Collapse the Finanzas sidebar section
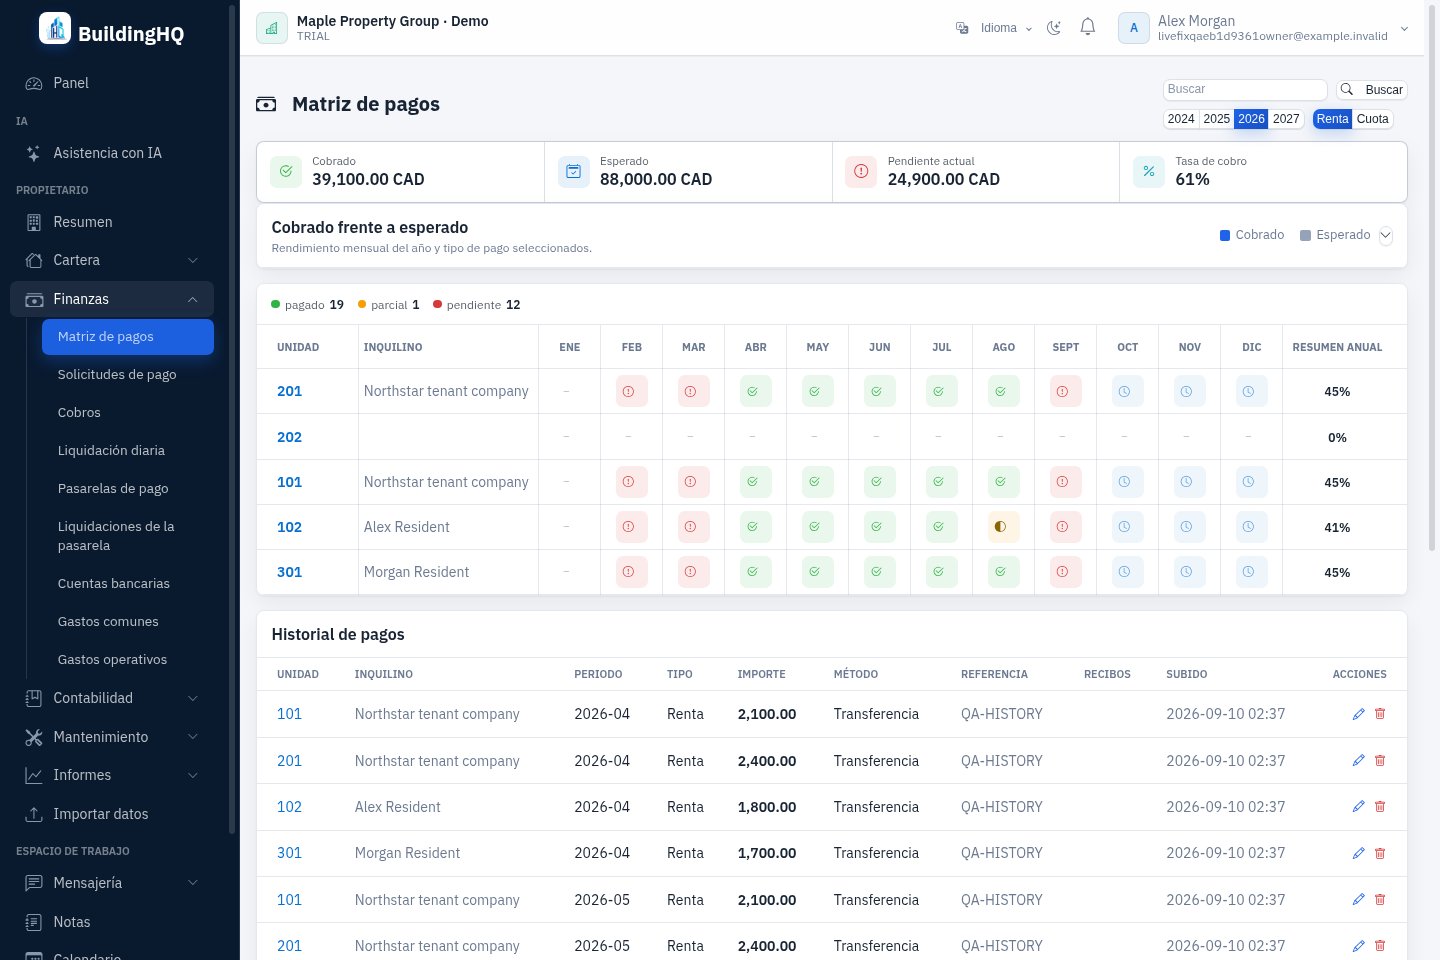The height and width of the screenshot is (960, 1440). (x=112, y=299)
